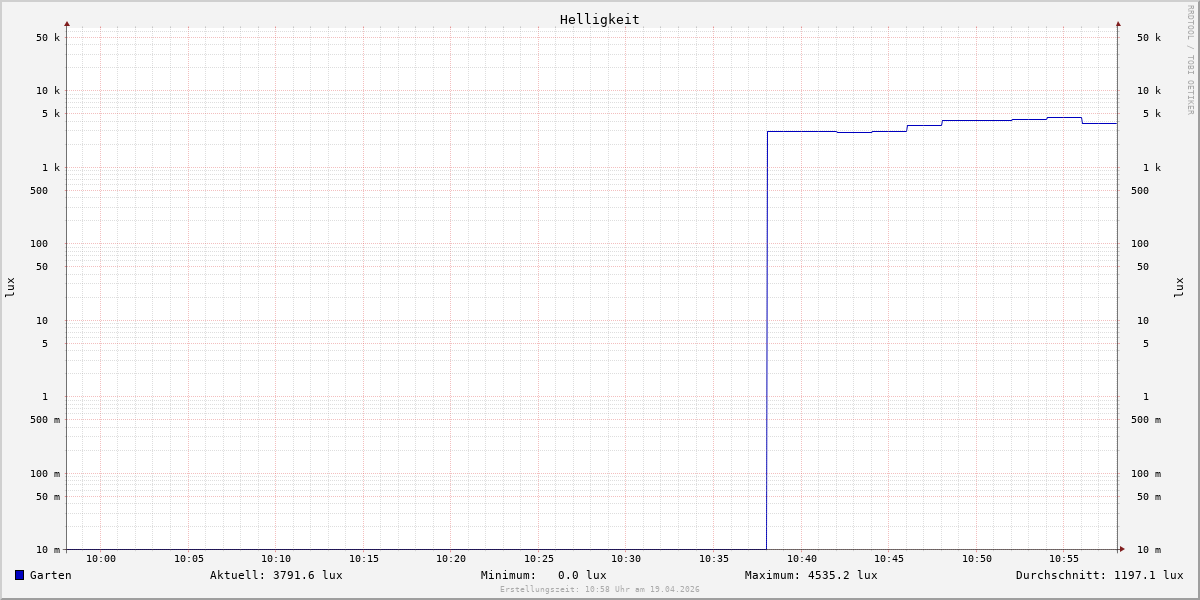The width and height of the screenshot is (1200, 600).
Task: Click the 10:50 time axis label
Action: 977,559
